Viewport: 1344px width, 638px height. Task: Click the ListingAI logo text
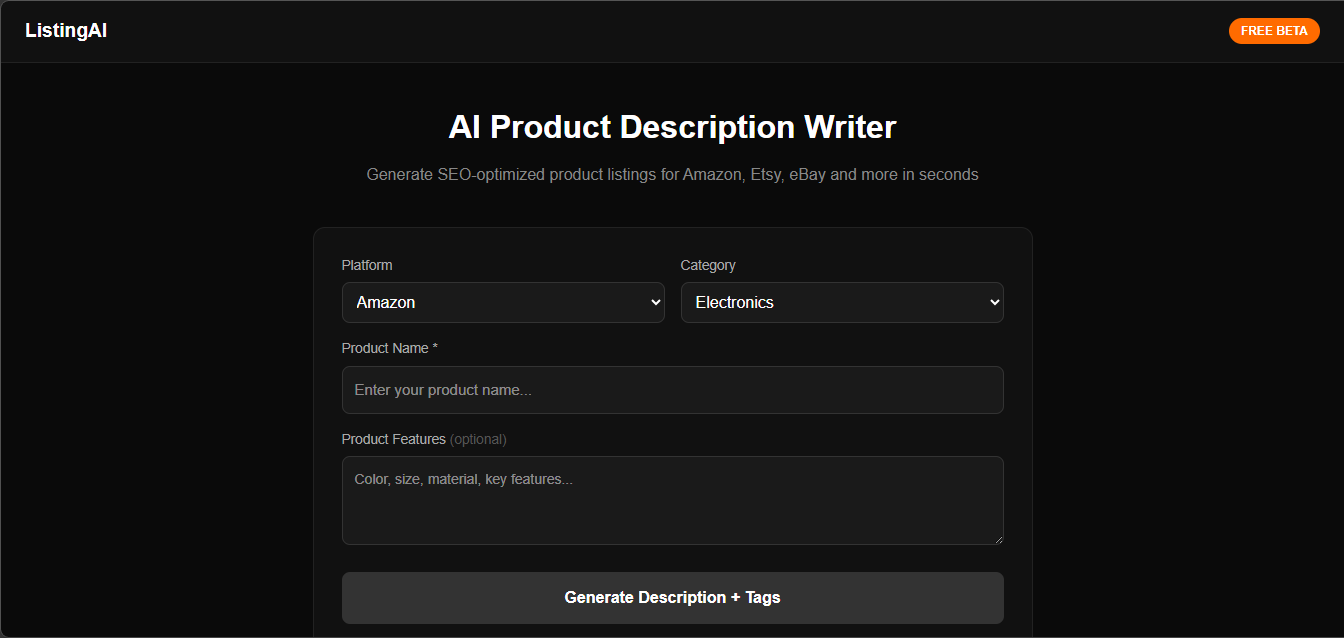click(66, 31)
